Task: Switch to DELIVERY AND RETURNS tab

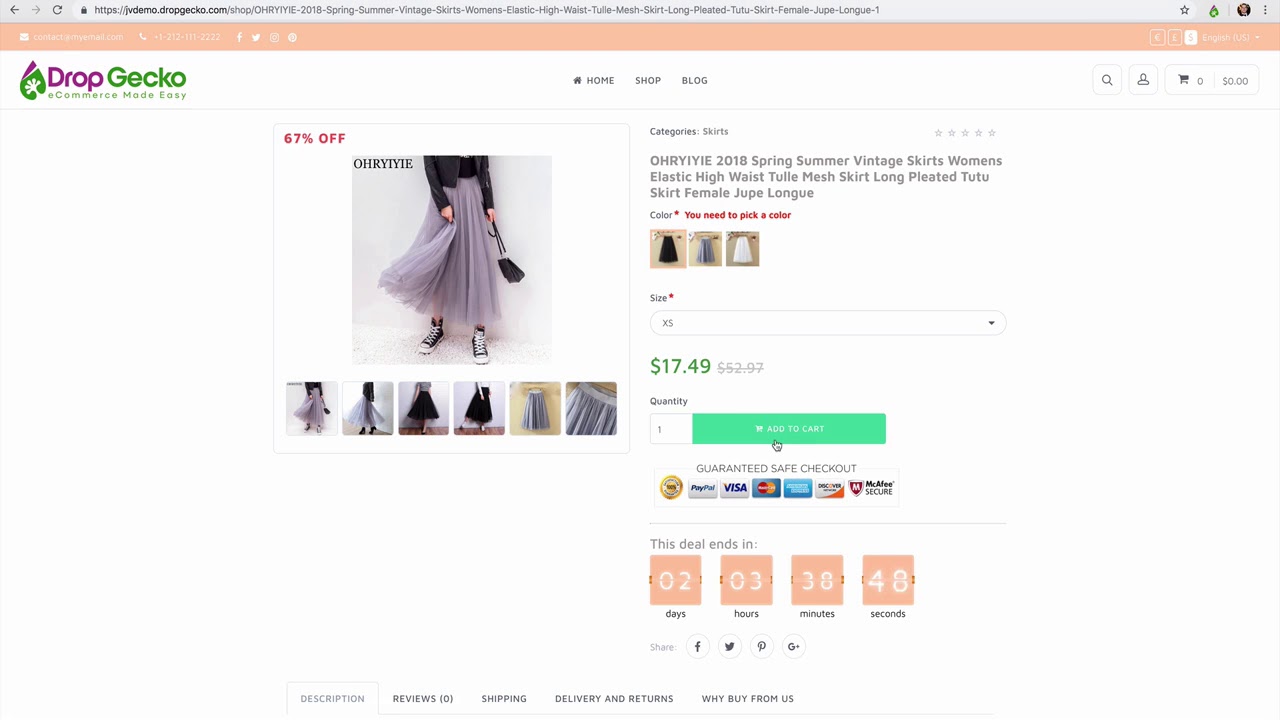Action: tap(614, 698)
